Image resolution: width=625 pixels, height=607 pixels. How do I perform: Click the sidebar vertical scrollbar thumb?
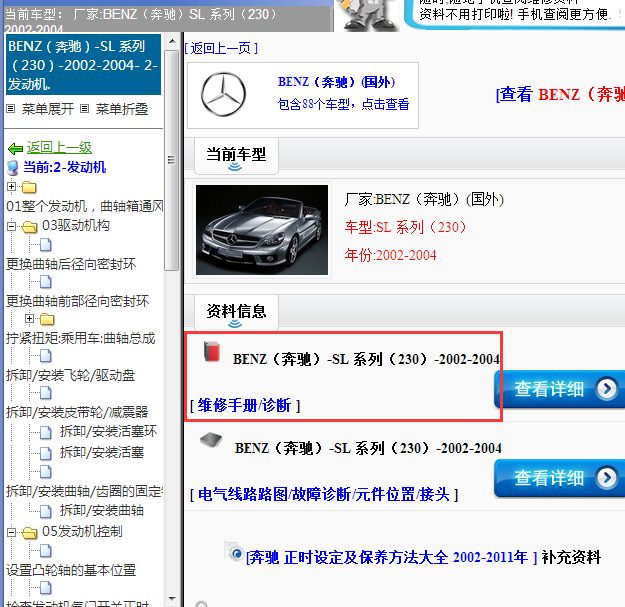172,160
